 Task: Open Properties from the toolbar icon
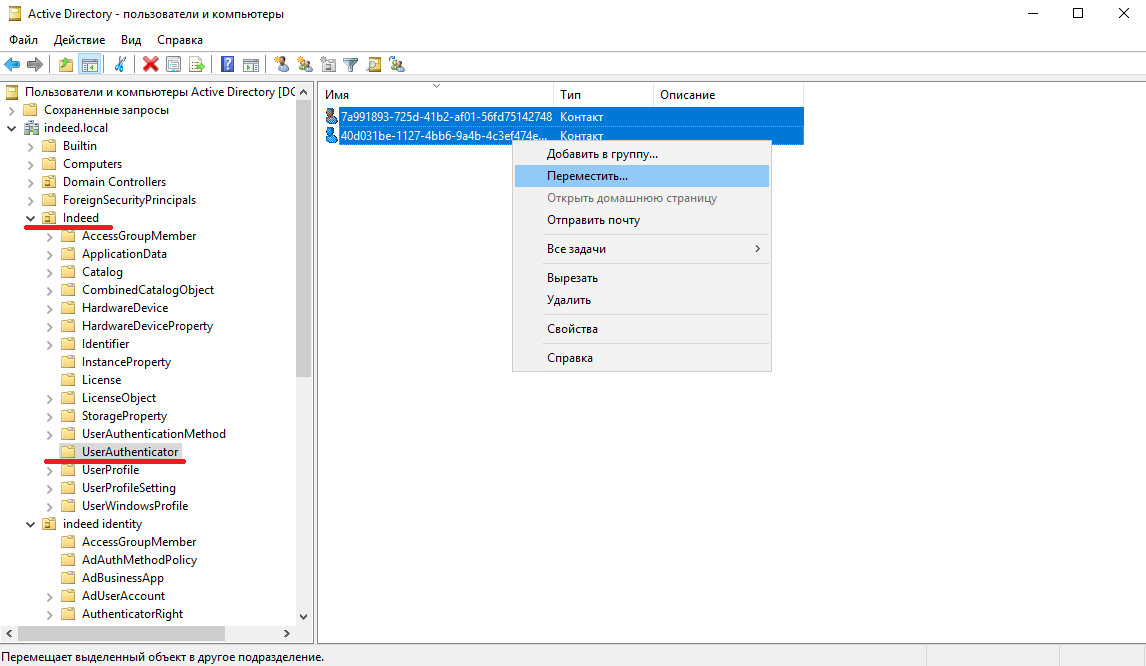click(x=174, y=65)
